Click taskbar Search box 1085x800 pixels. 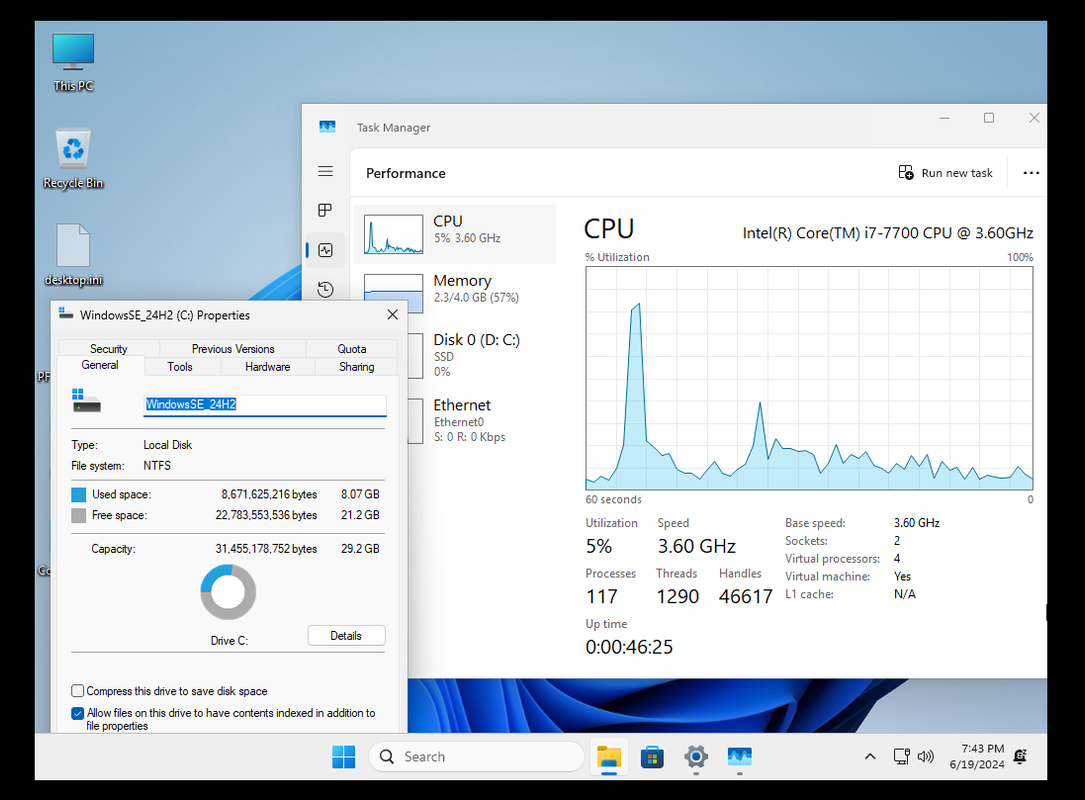(477, 756)
